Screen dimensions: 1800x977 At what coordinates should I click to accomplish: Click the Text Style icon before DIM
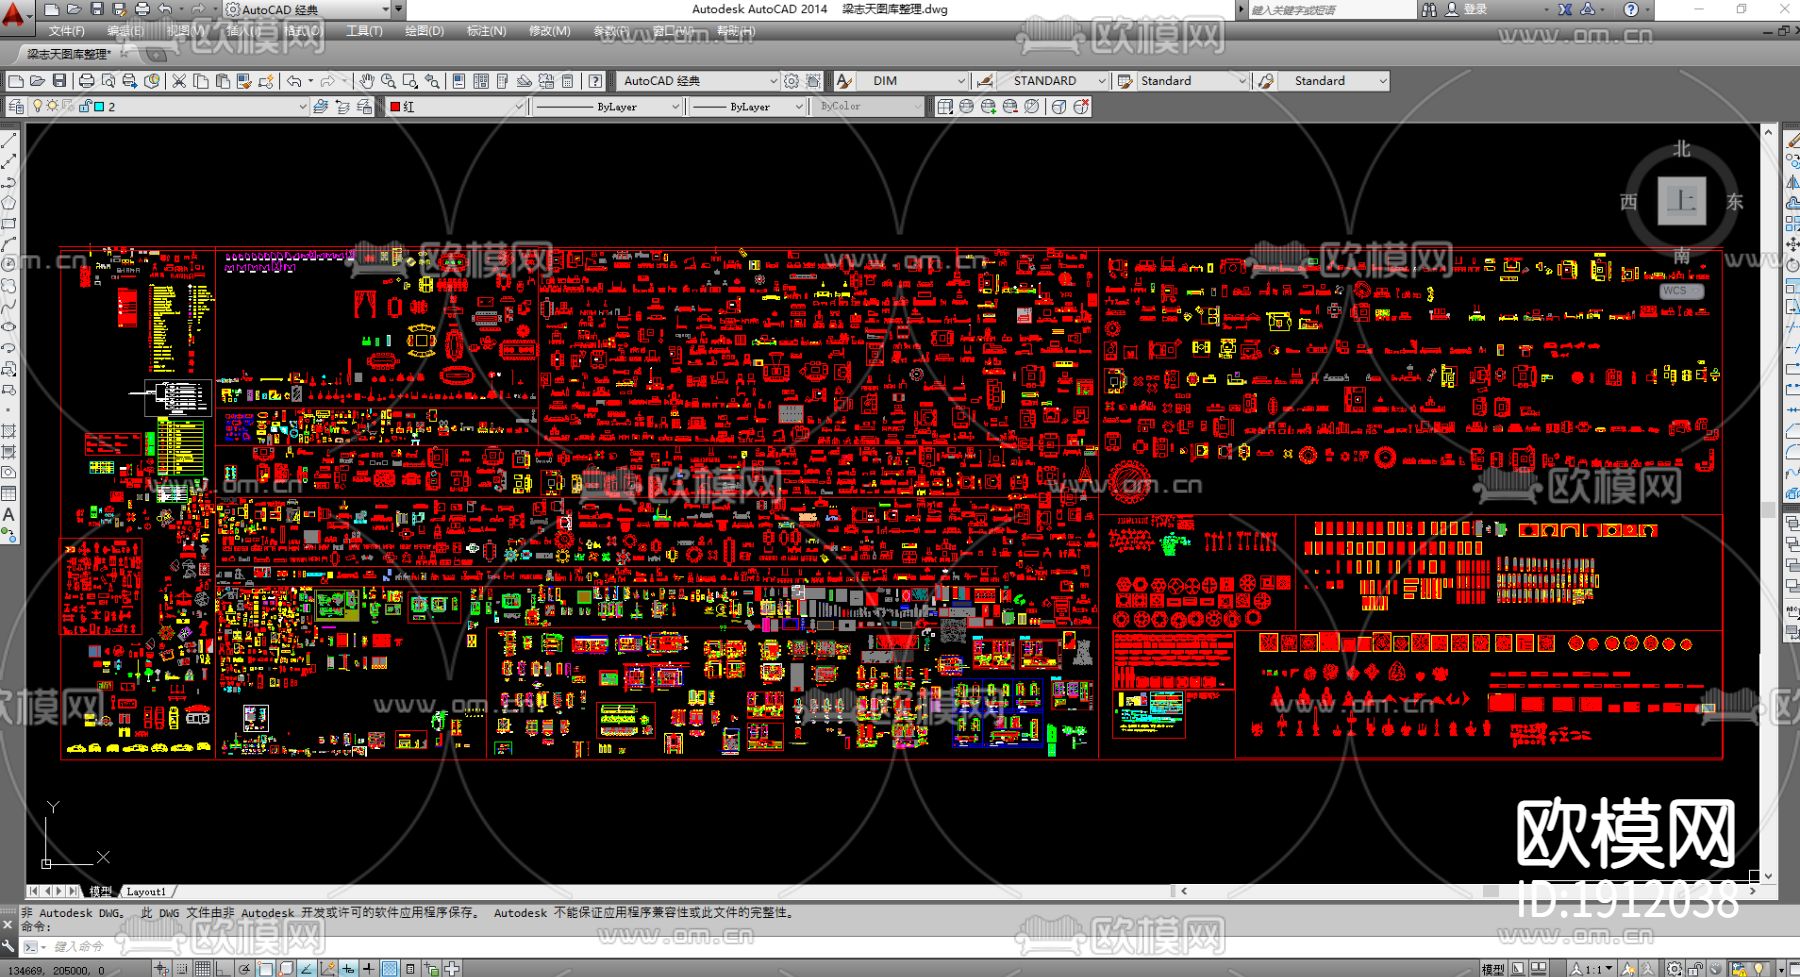pyautogui.click(x=844, y=81)
